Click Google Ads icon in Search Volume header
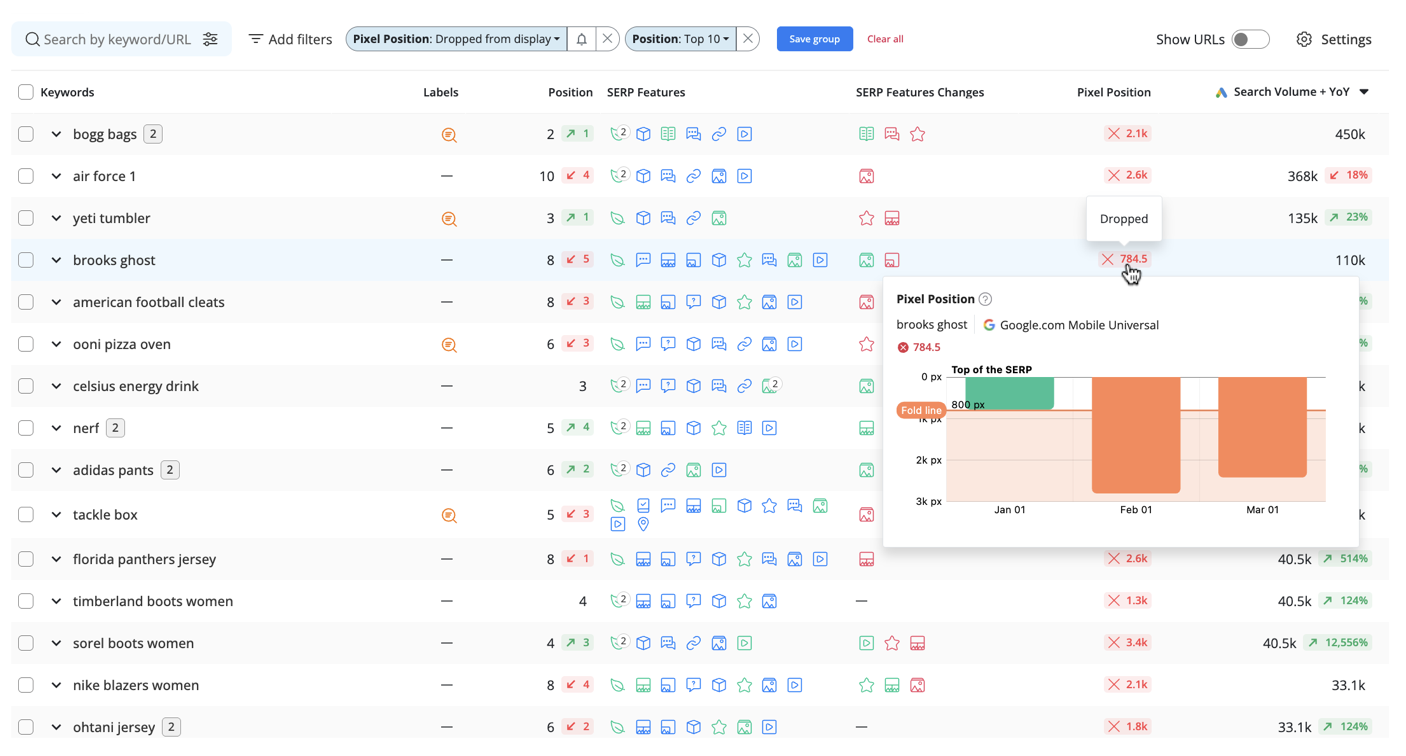 point(1221,92)
